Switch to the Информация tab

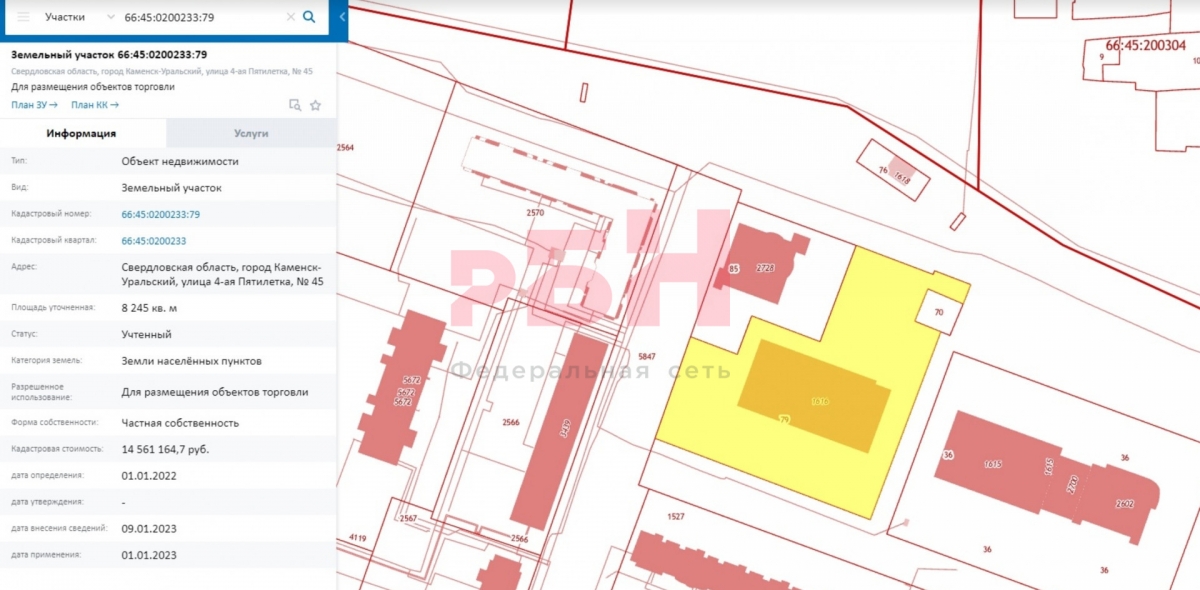pyautogui.click(x=82, y=133)
